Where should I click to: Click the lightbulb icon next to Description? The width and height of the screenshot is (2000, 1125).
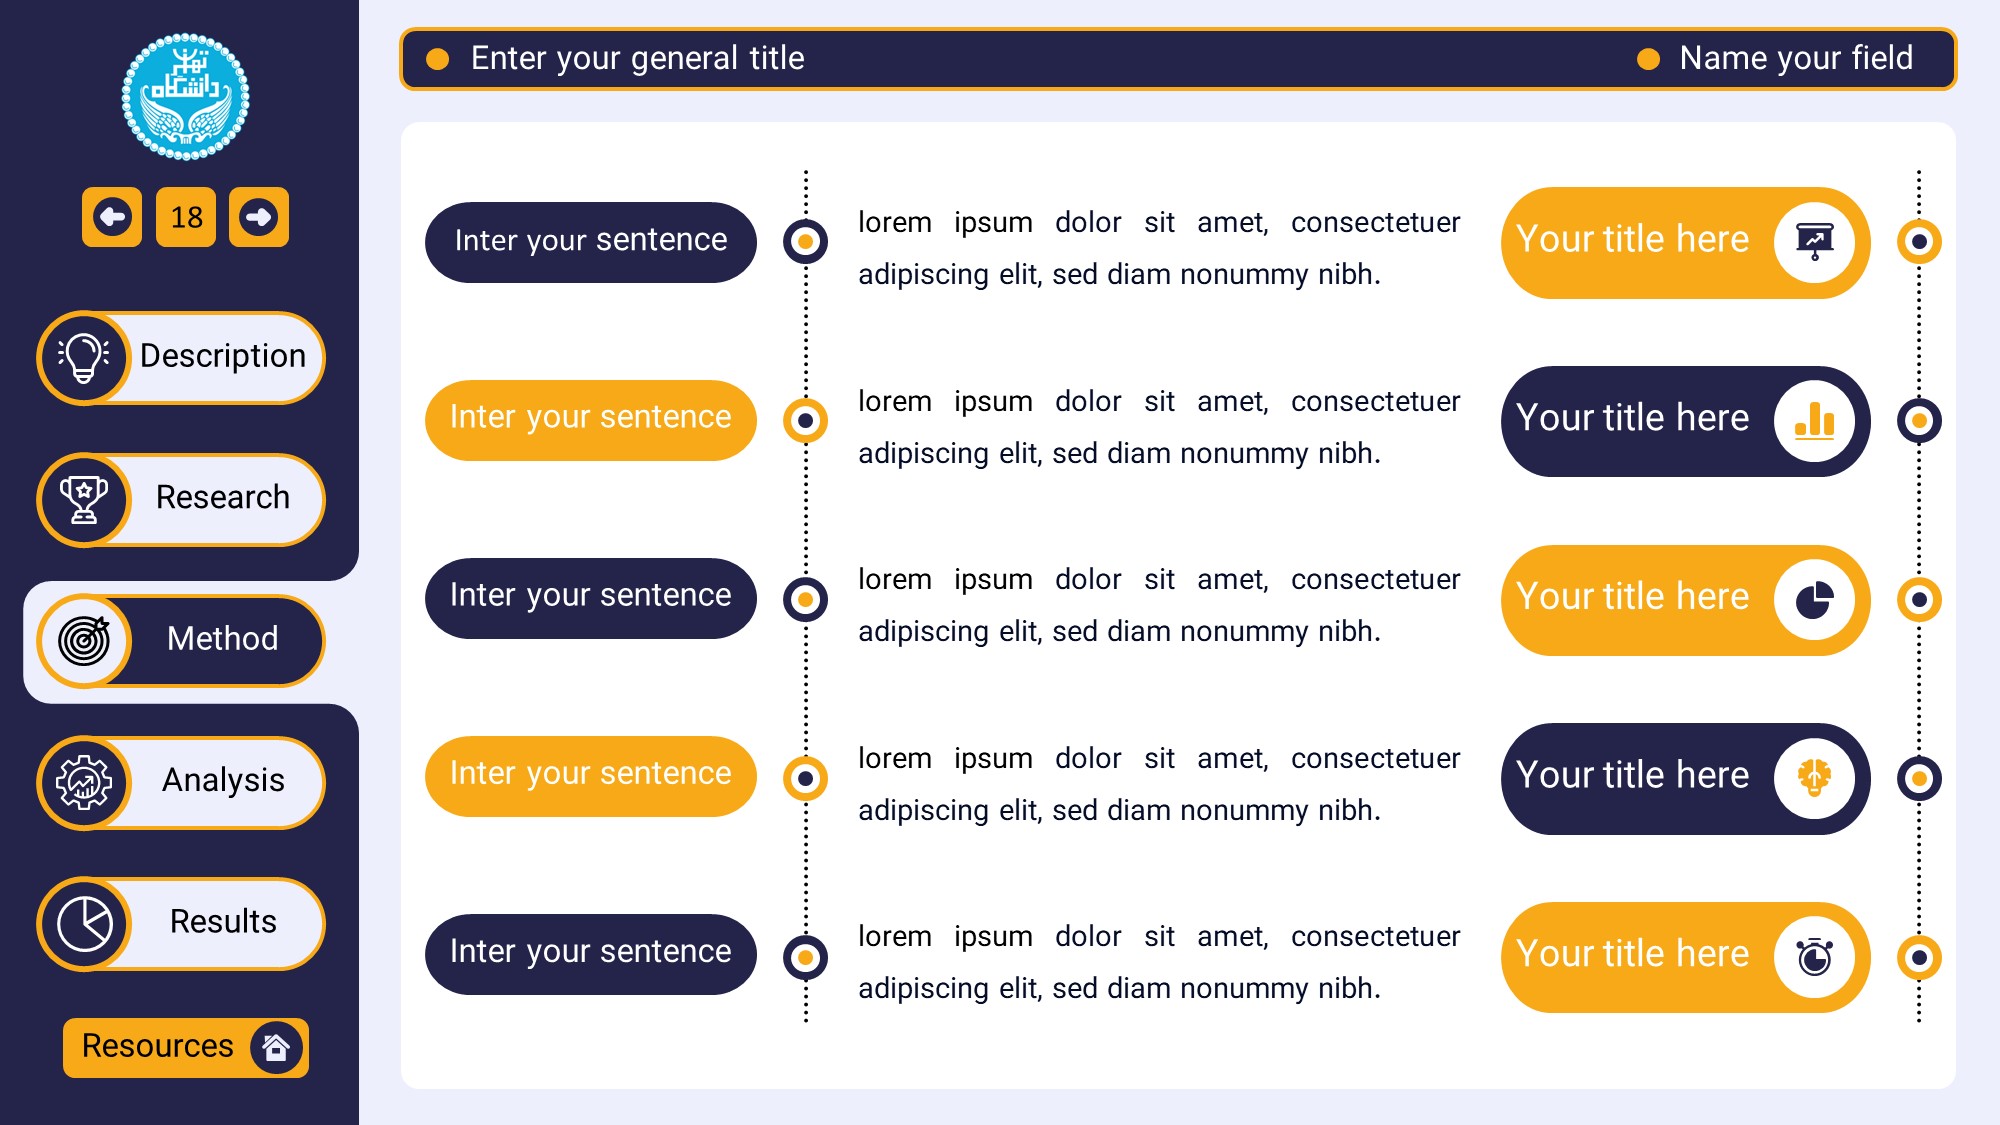click(x=84, y=357)
